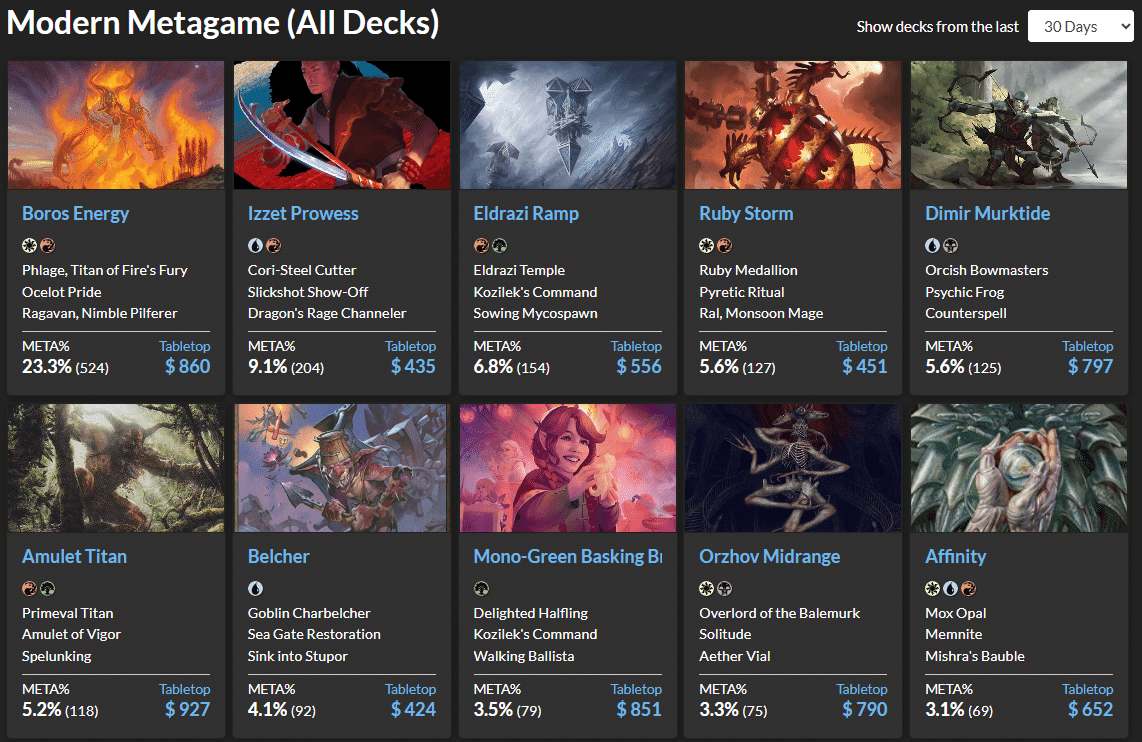Click Tabletop price $ 451 for Ruby Storm
Screen dimensions: 1142x742
coord(865,366)
